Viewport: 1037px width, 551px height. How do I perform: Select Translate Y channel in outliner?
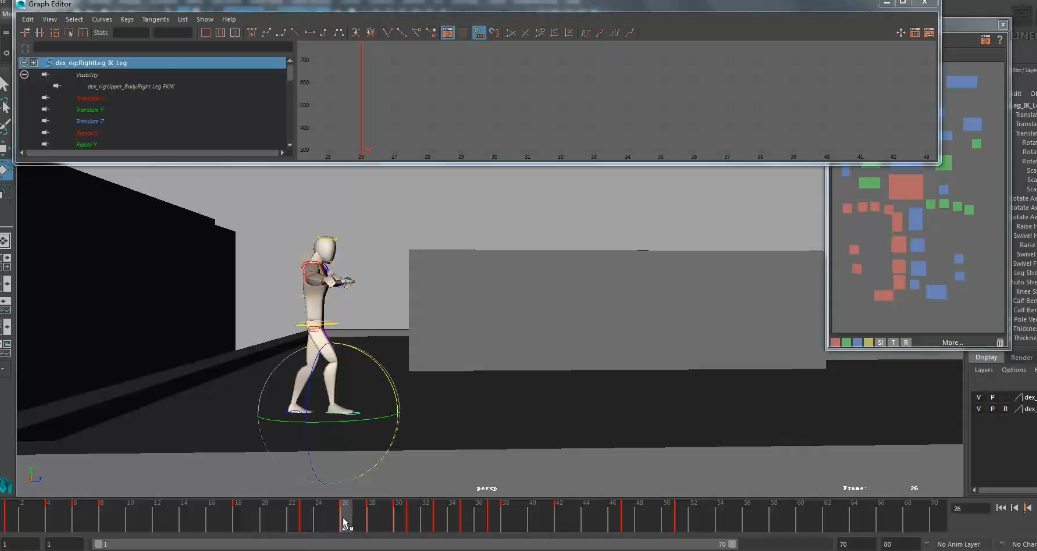coord(90,110)
